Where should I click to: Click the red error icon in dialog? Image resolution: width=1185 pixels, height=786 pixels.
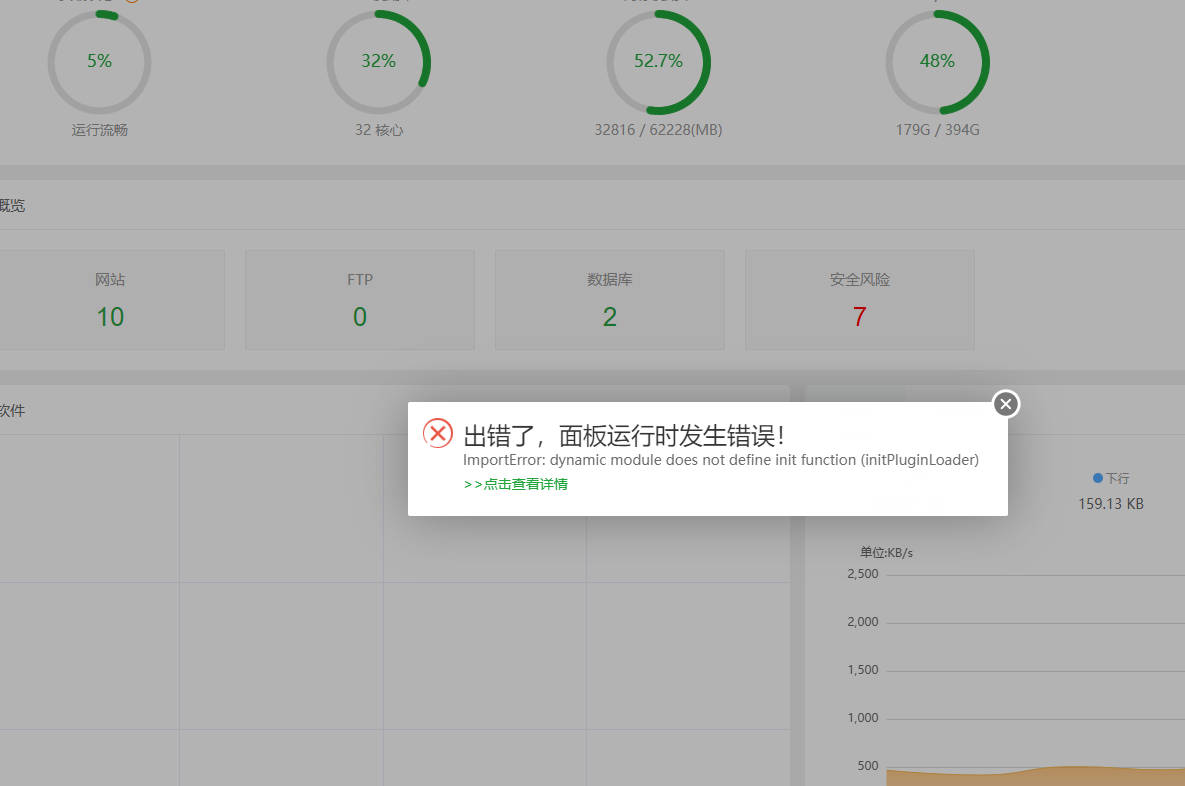click(438, 433)
